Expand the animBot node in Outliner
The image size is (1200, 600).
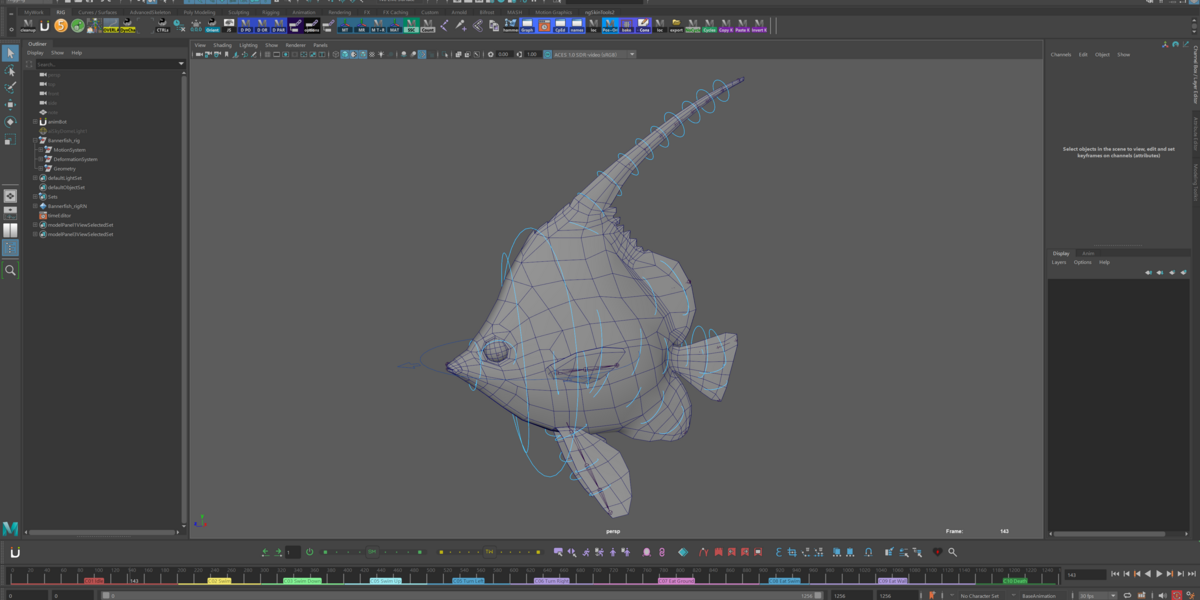[x=35, y=122]
